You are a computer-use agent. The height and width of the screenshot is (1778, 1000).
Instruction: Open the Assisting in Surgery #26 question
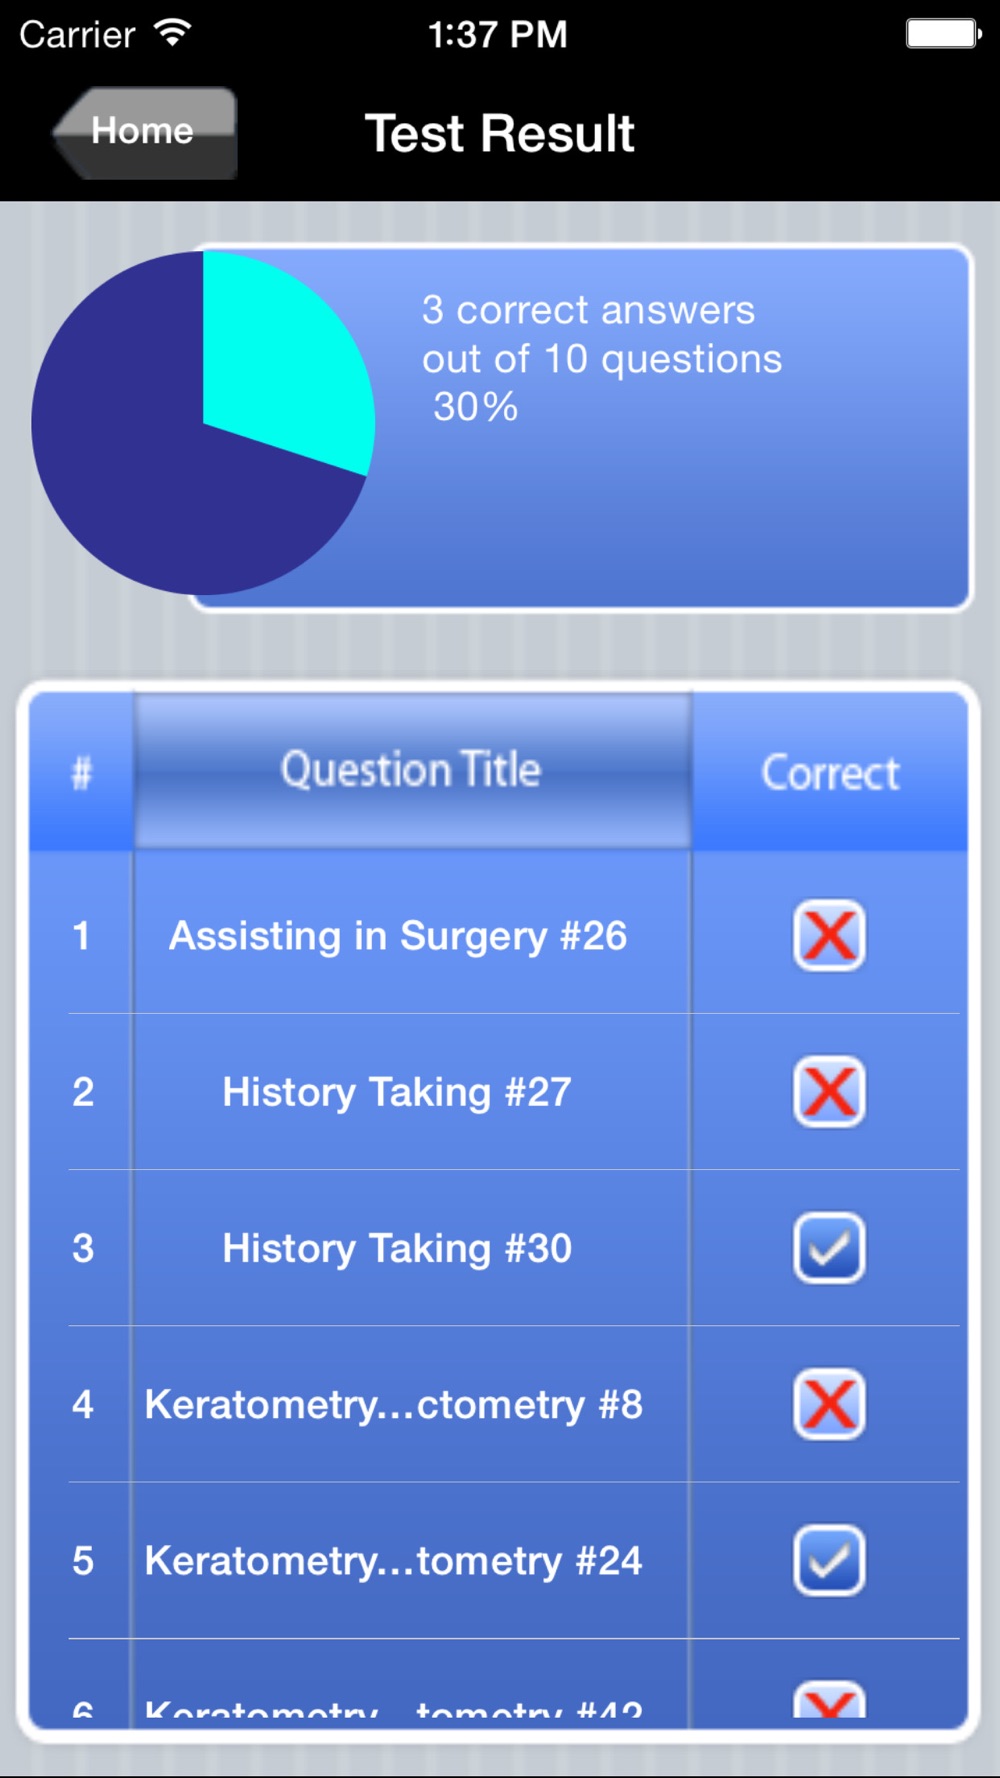[x=398, y=936]
